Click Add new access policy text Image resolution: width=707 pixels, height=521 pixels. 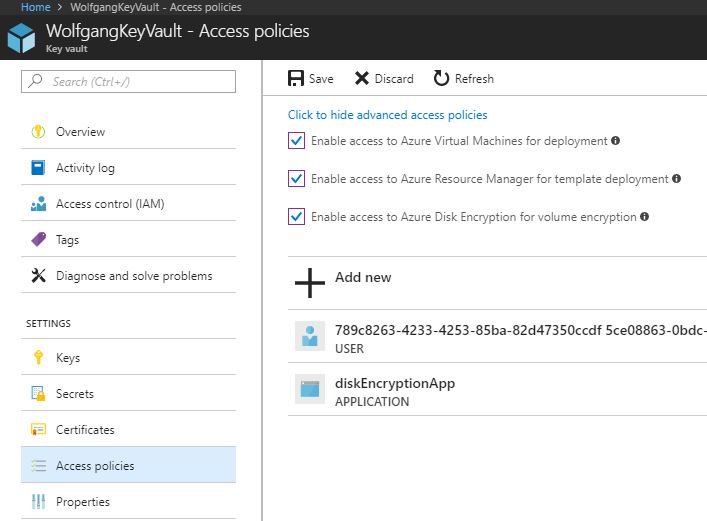tap(363, 277)
